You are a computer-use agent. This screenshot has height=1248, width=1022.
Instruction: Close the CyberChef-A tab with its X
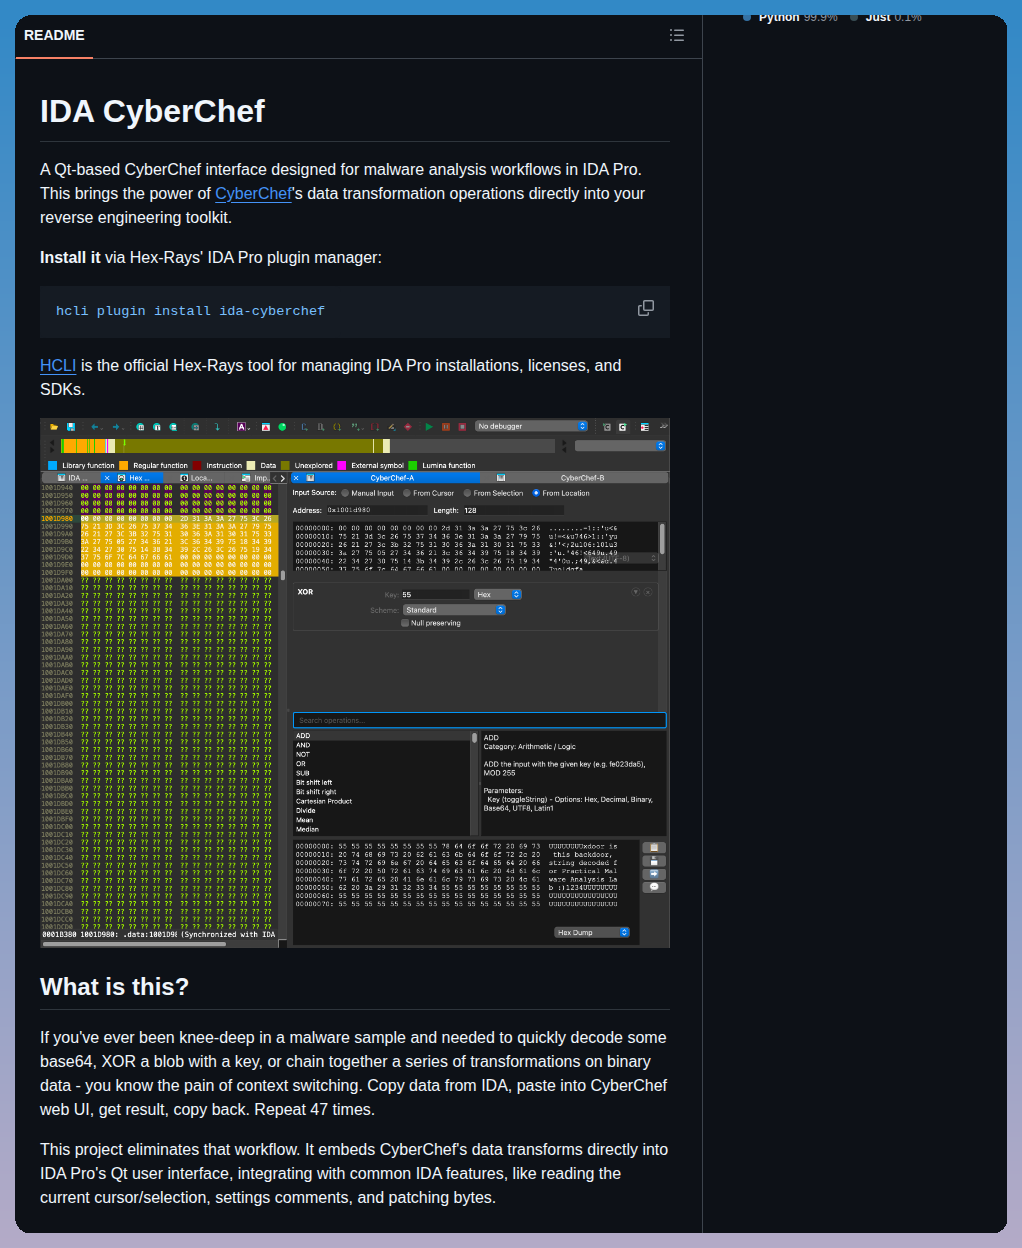(296, 478)
